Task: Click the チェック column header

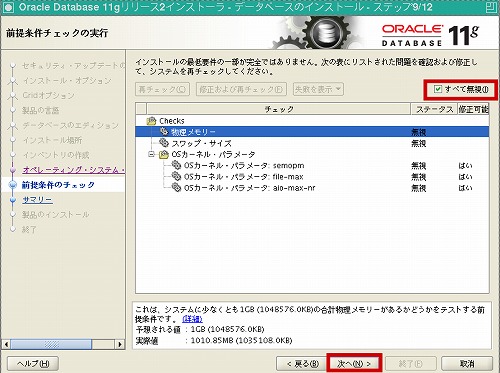Action: click(x=279, y=109)
